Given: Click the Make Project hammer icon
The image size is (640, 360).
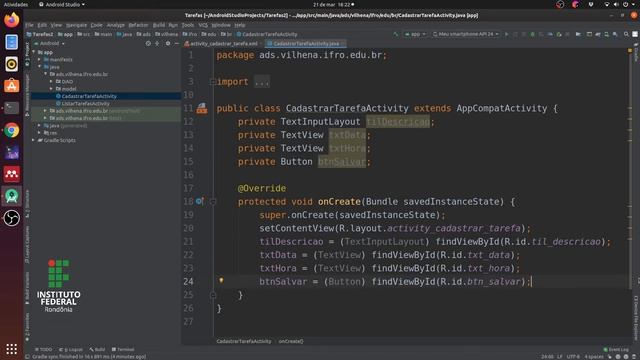Looking at the screenshot, I should point(395,34).
